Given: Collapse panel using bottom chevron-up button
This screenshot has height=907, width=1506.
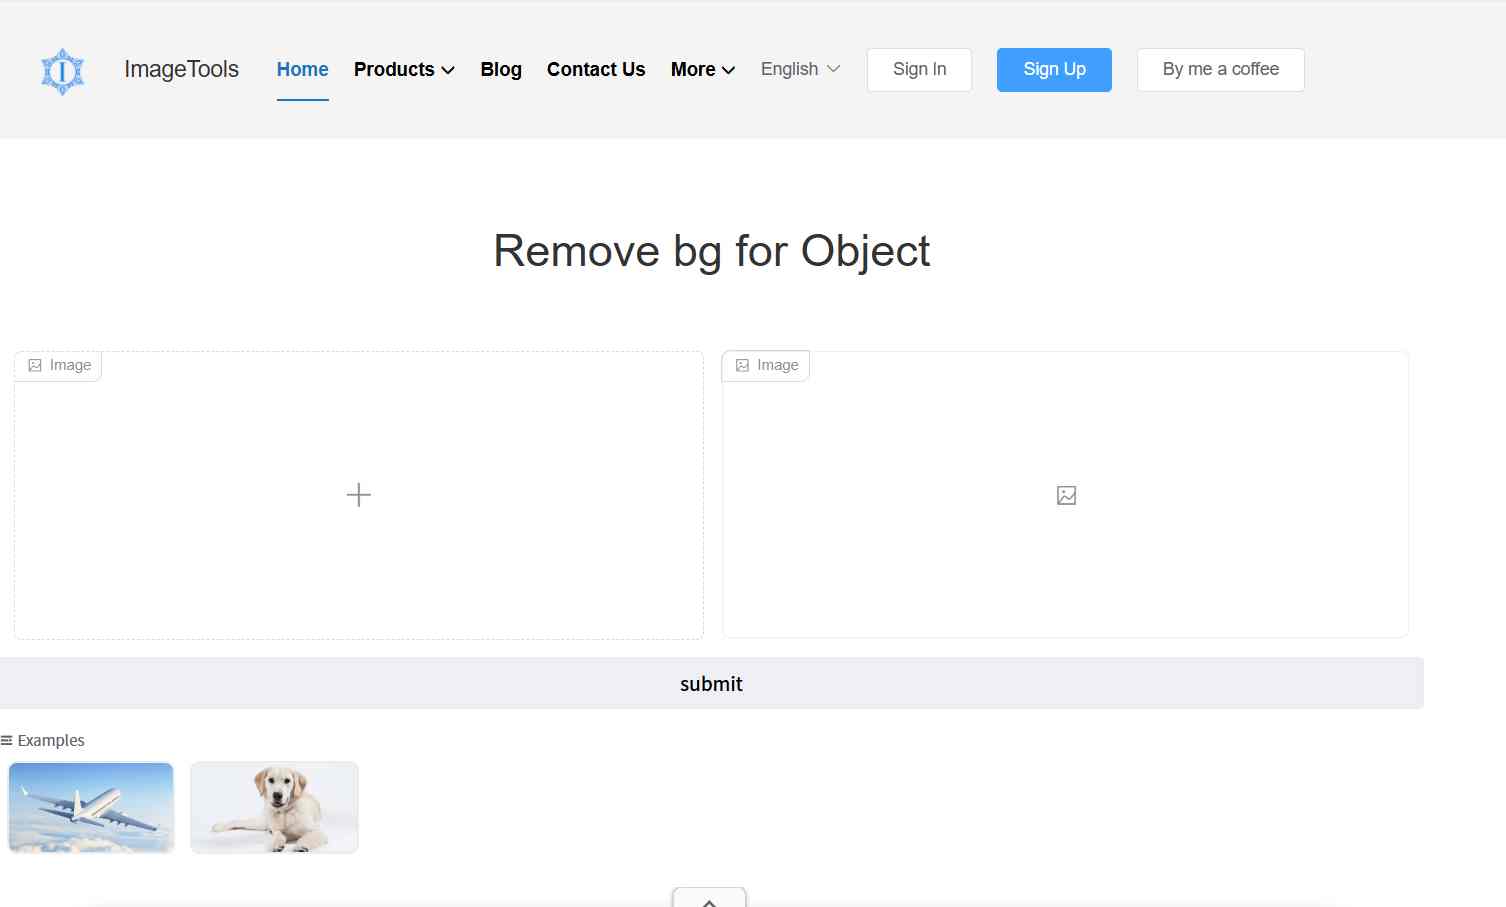Looking at the screenshot, I should [709, 898].
